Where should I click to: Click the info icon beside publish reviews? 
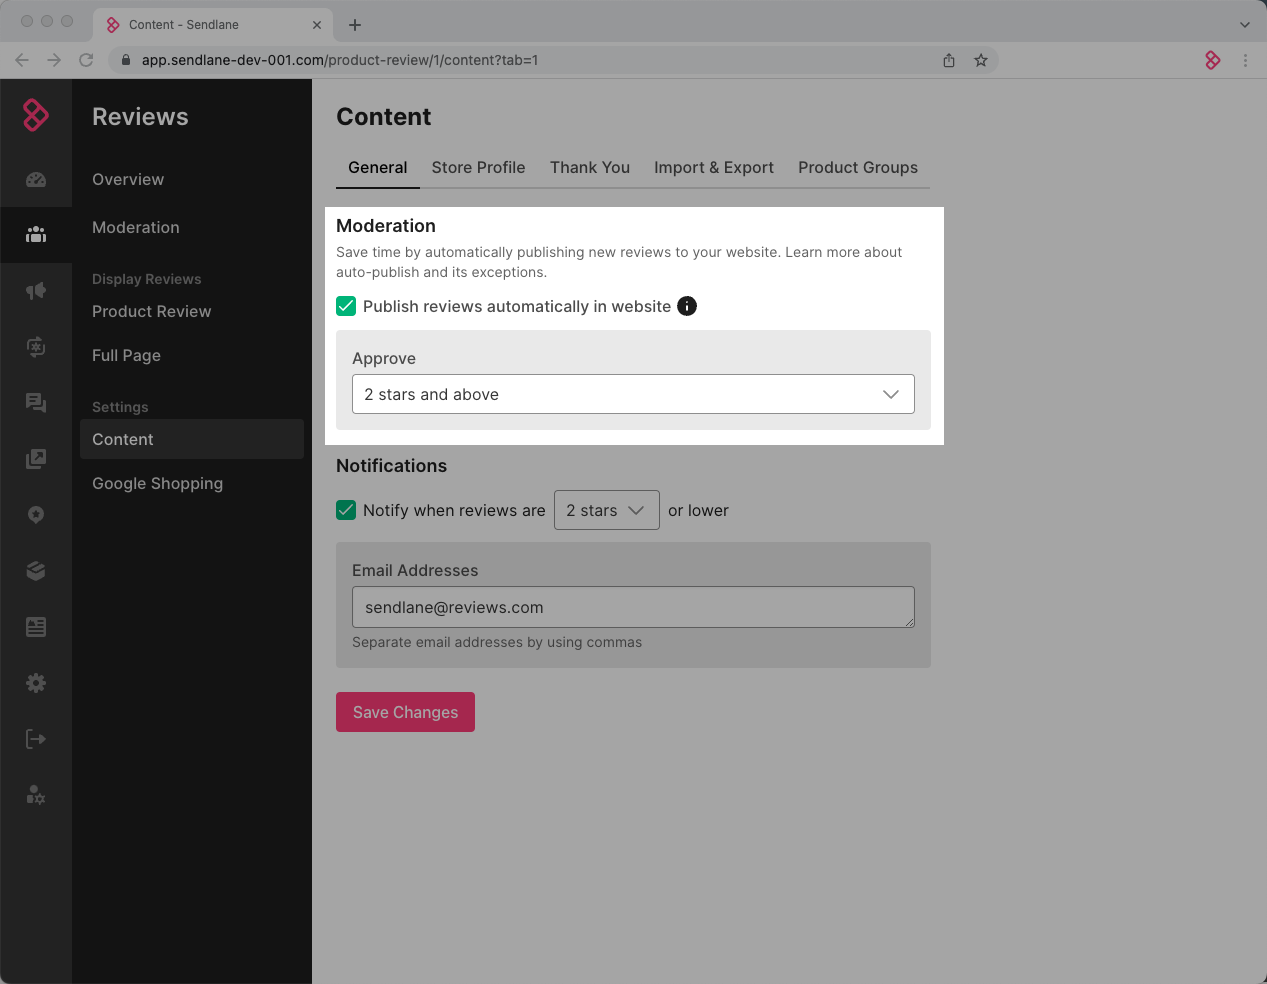coord(687,306)
